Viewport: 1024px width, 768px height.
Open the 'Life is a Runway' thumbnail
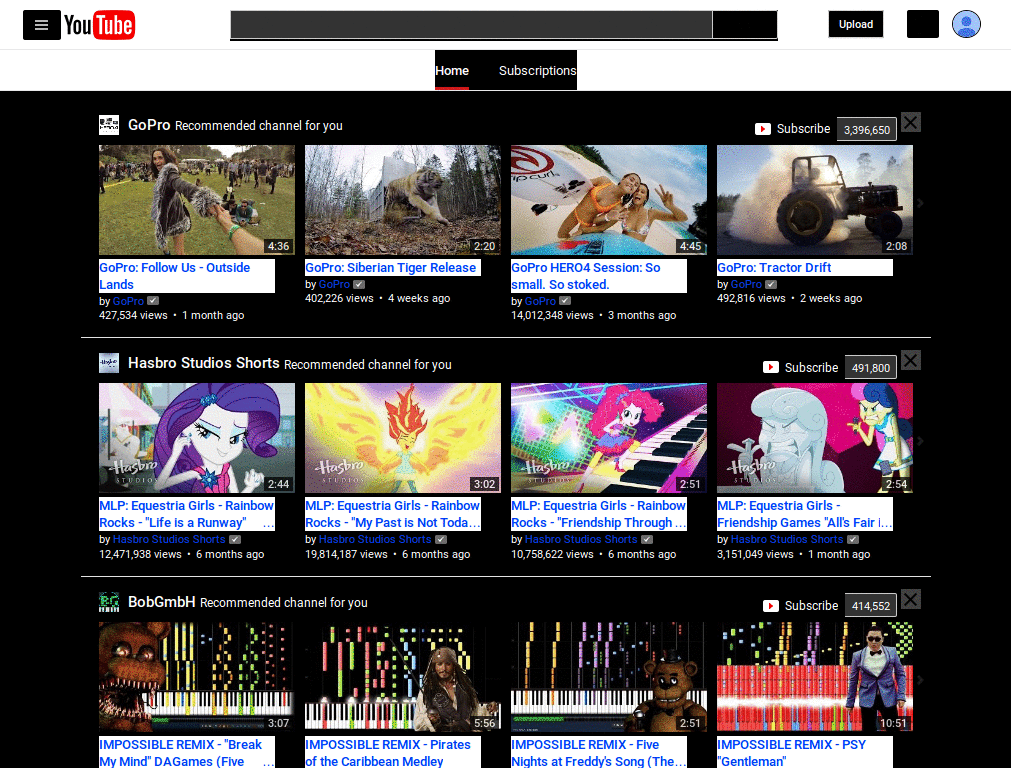[197, 438]
